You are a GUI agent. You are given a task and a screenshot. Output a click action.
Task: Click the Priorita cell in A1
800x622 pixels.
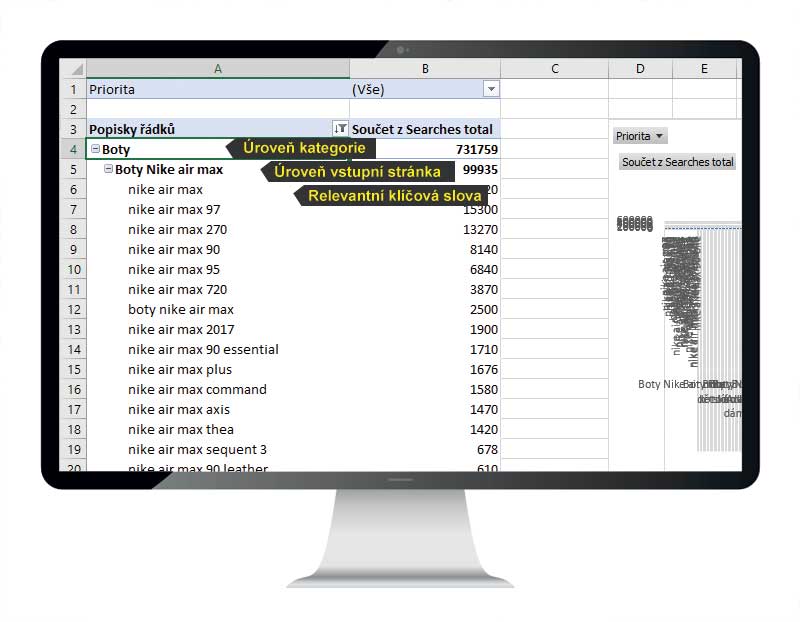click(218, 89)
